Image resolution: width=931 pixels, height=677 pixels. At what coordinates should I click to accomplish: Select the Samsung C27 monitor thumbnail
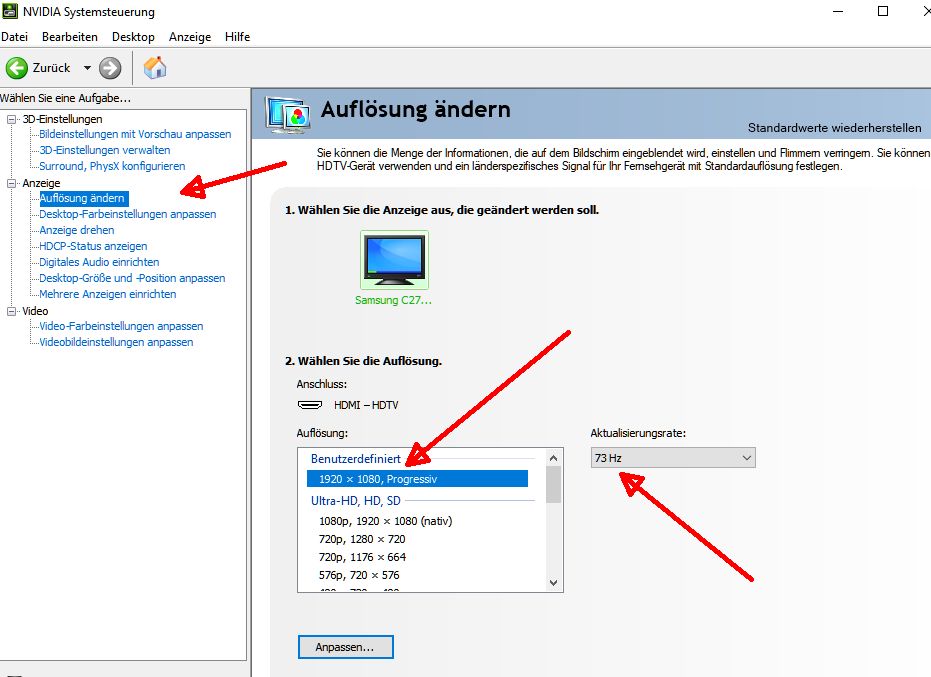click(x=394, y=260)
